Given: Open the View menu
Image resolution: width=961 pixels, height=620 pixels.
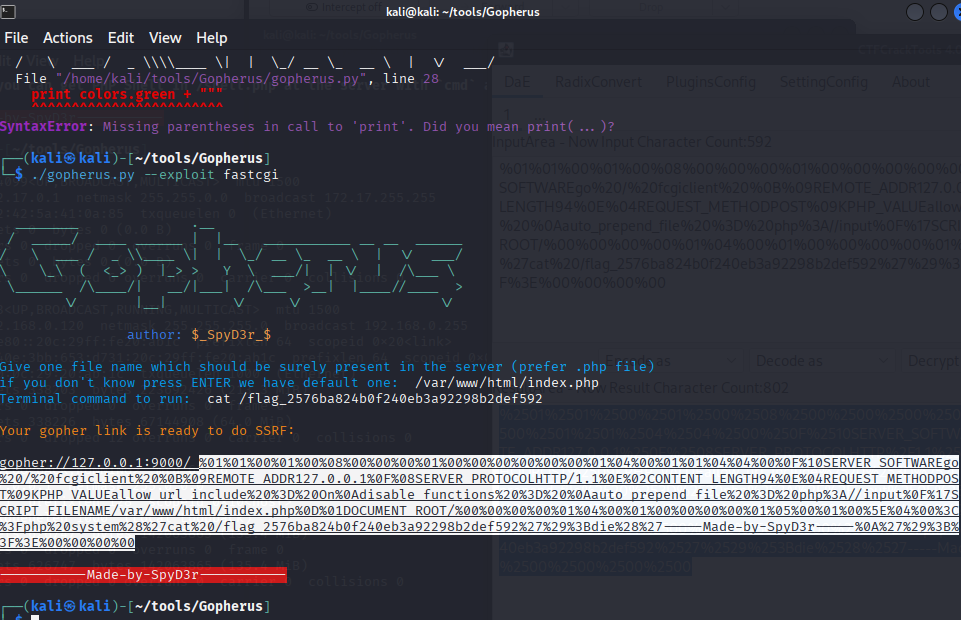Looking at the screenshot, I should coord(165,38).
